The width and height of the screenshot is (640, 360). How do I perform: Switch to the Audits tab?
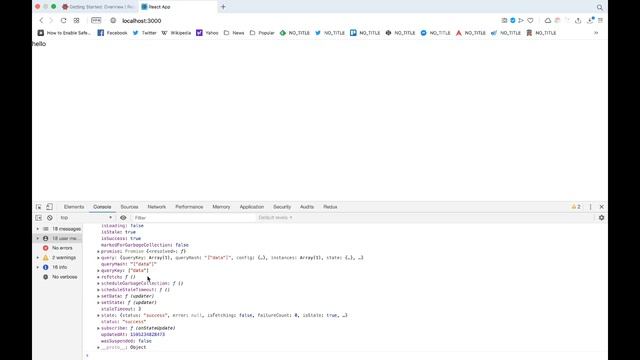(307, 207)
